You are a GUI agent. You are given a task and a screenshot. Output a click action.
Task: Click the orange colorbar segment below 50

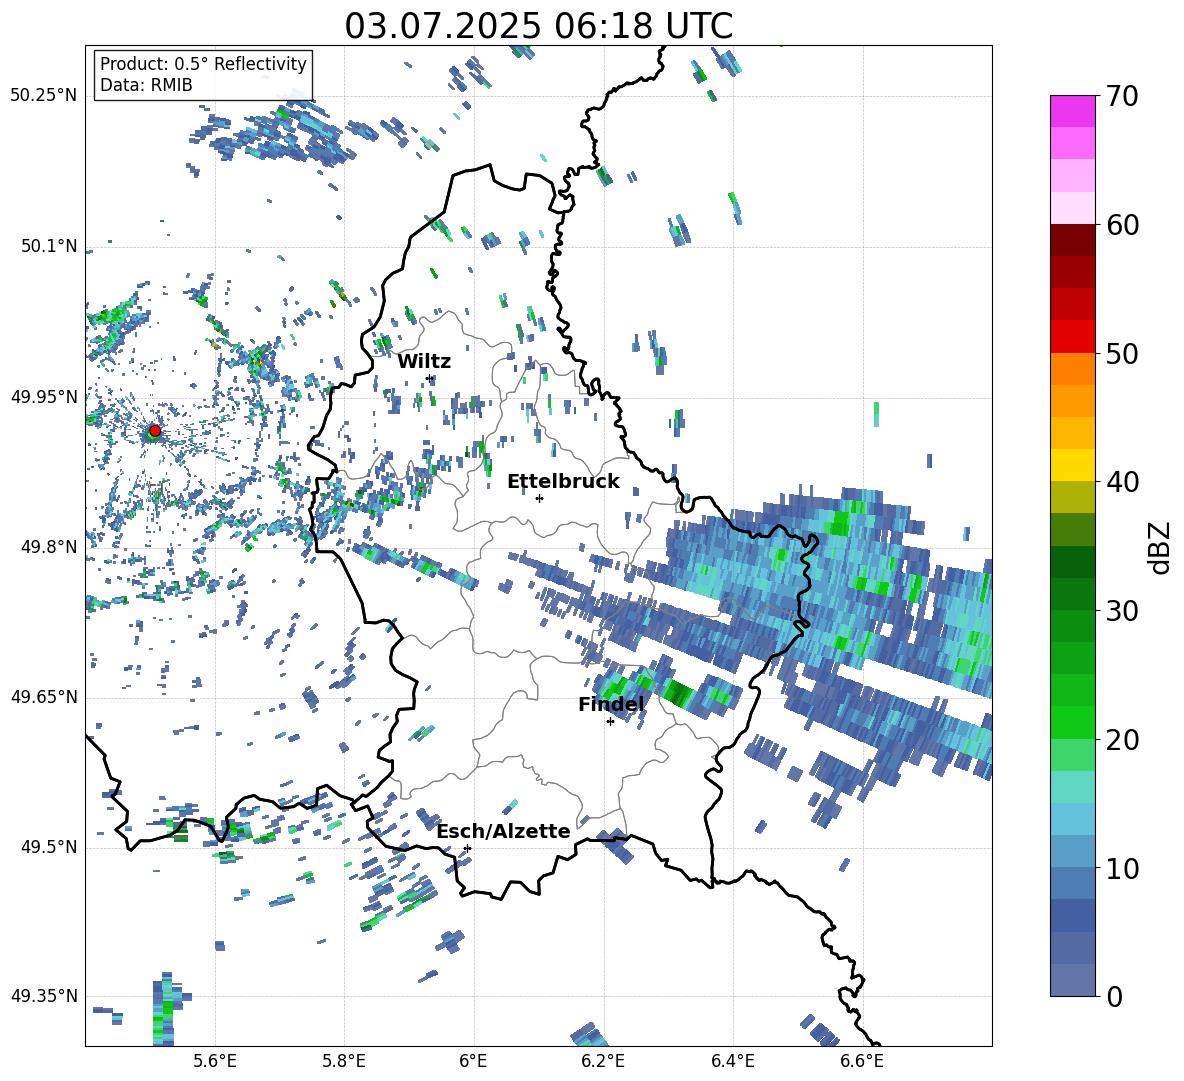[x=1072, y=369]
